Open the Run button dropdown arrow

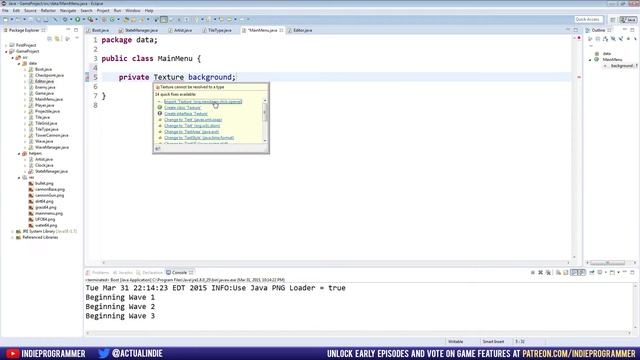[x=83, y=19]
